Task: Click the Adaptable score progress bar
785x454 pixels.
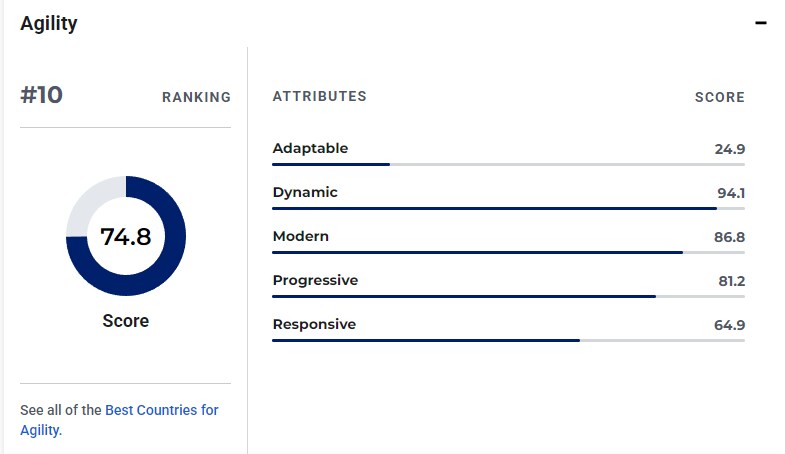Action: [x=508, y=164]
